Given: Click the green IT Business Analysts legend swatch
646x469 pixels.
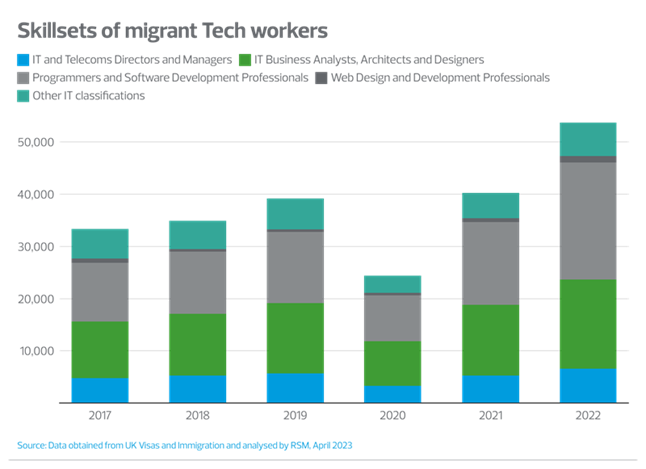Looking at the screenshot, I should click(246, 60).
